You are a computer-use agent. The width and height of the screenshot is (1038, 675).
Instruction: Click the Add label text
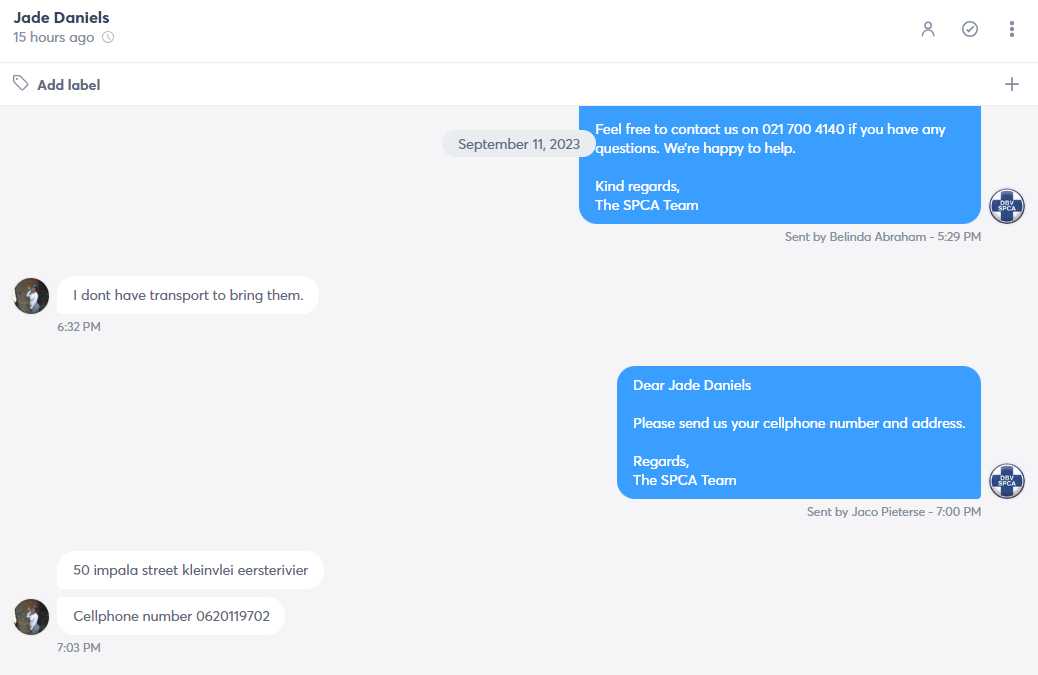point(69,85)
